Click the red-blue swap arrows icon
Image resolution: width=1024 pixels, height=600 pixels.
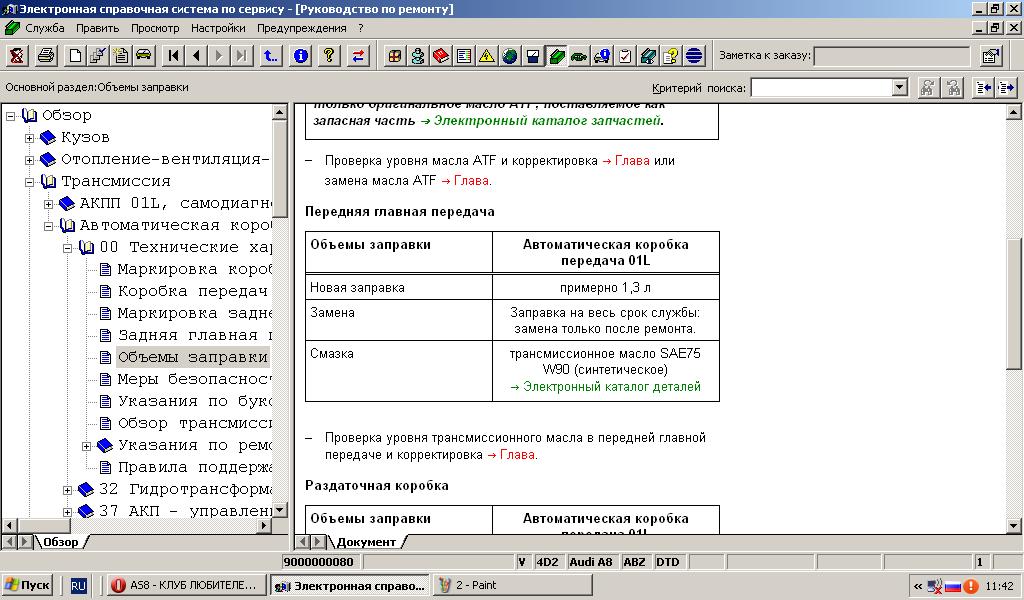pyautogui.click(x=358, y=56)
